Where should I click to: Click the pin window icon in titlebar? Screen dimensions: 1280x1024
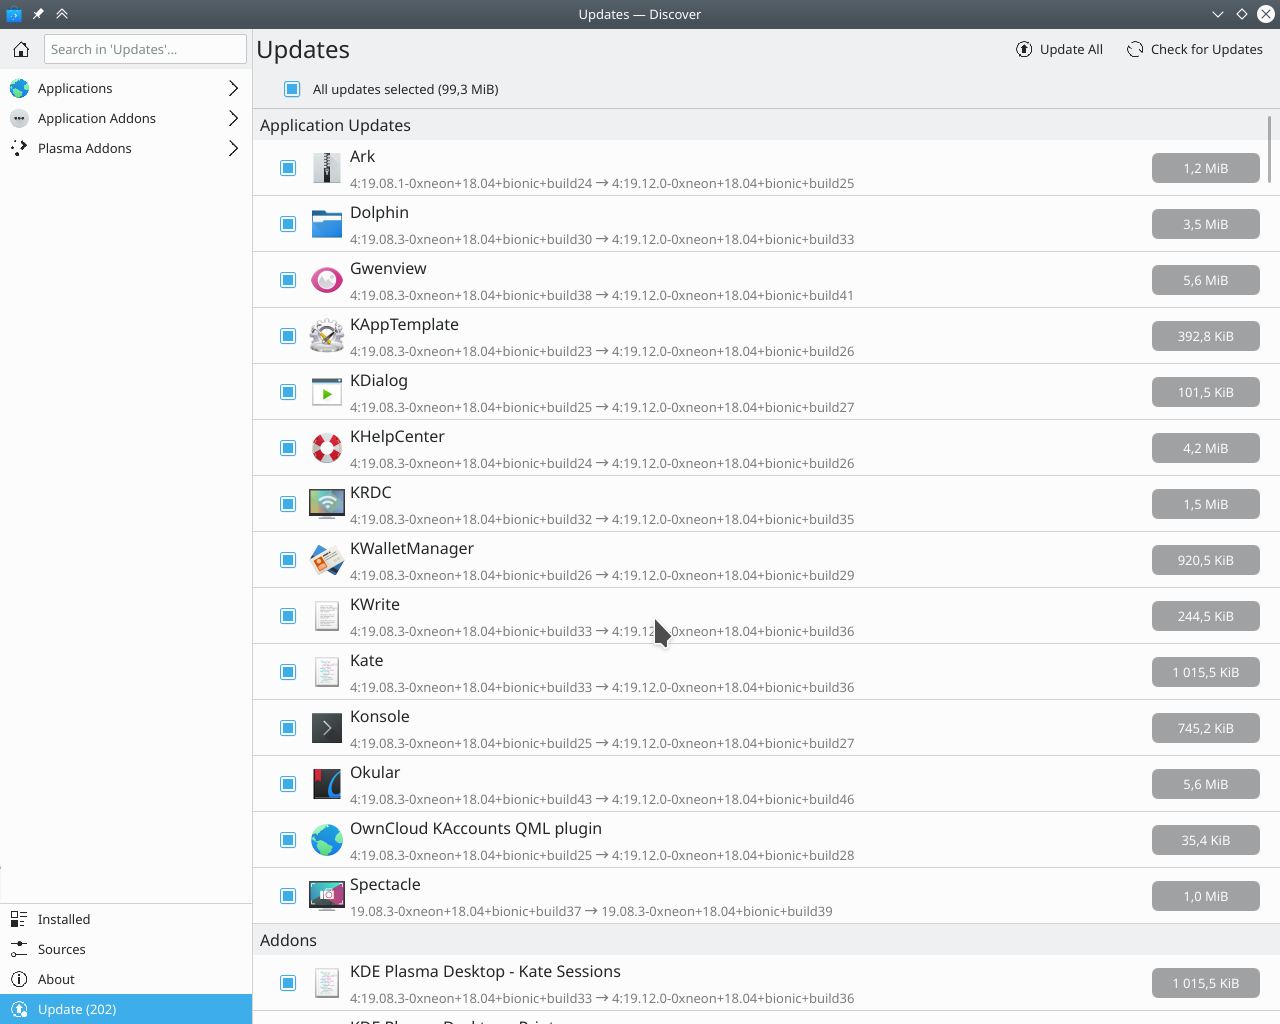coord(38,14)
